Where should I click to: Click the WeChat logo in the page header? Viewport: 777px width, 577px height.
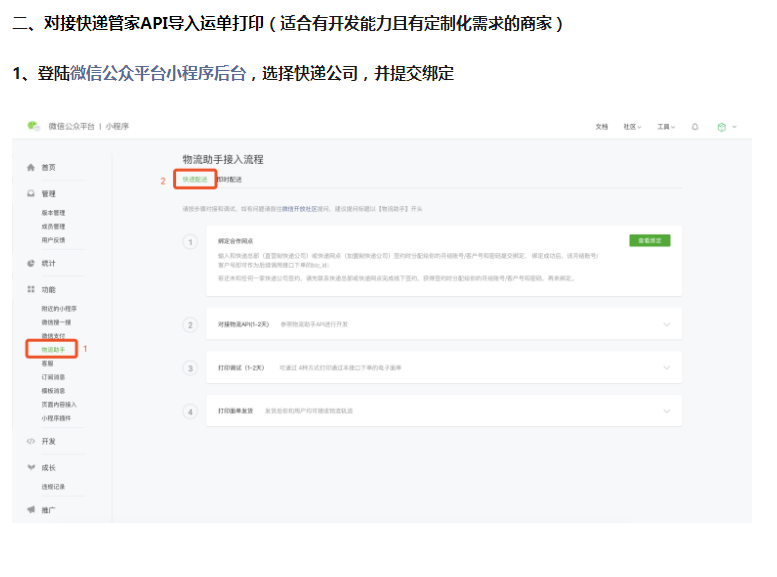pyautogui.click(x=33, y=126)
